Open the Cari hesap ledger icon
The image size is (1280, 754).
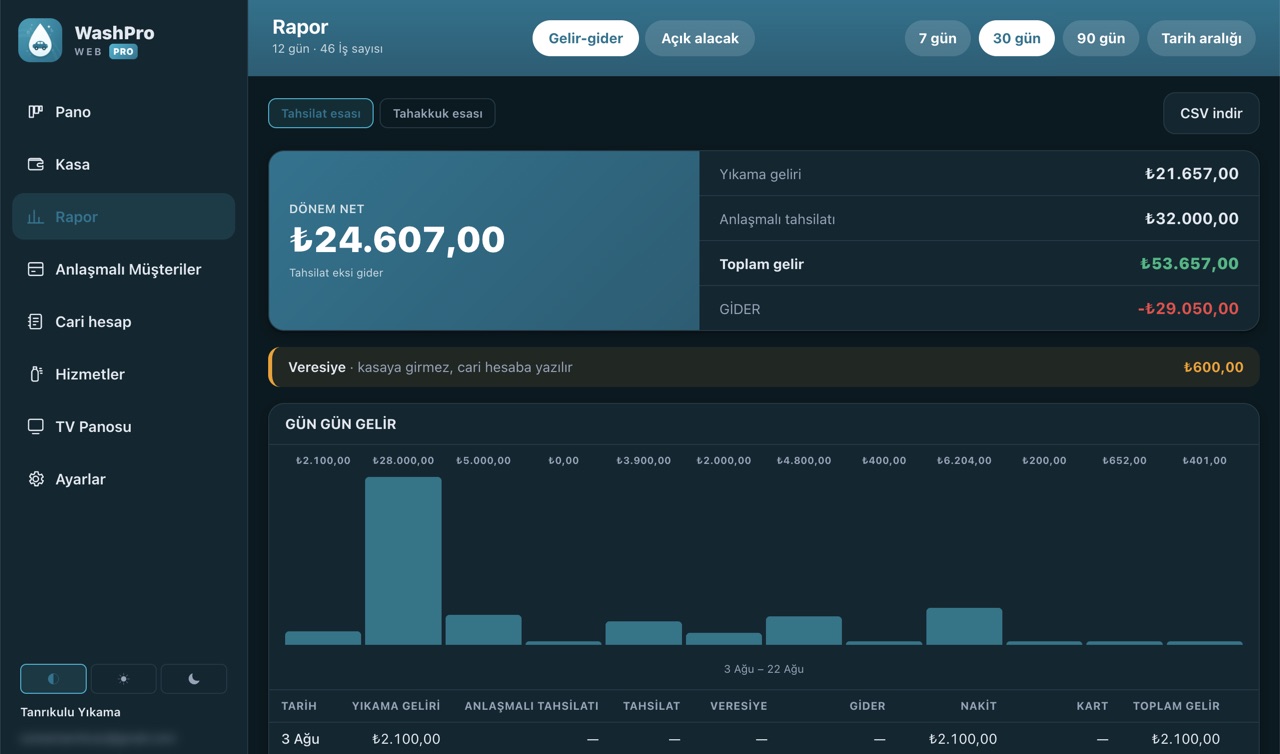[x=35, y=322]
